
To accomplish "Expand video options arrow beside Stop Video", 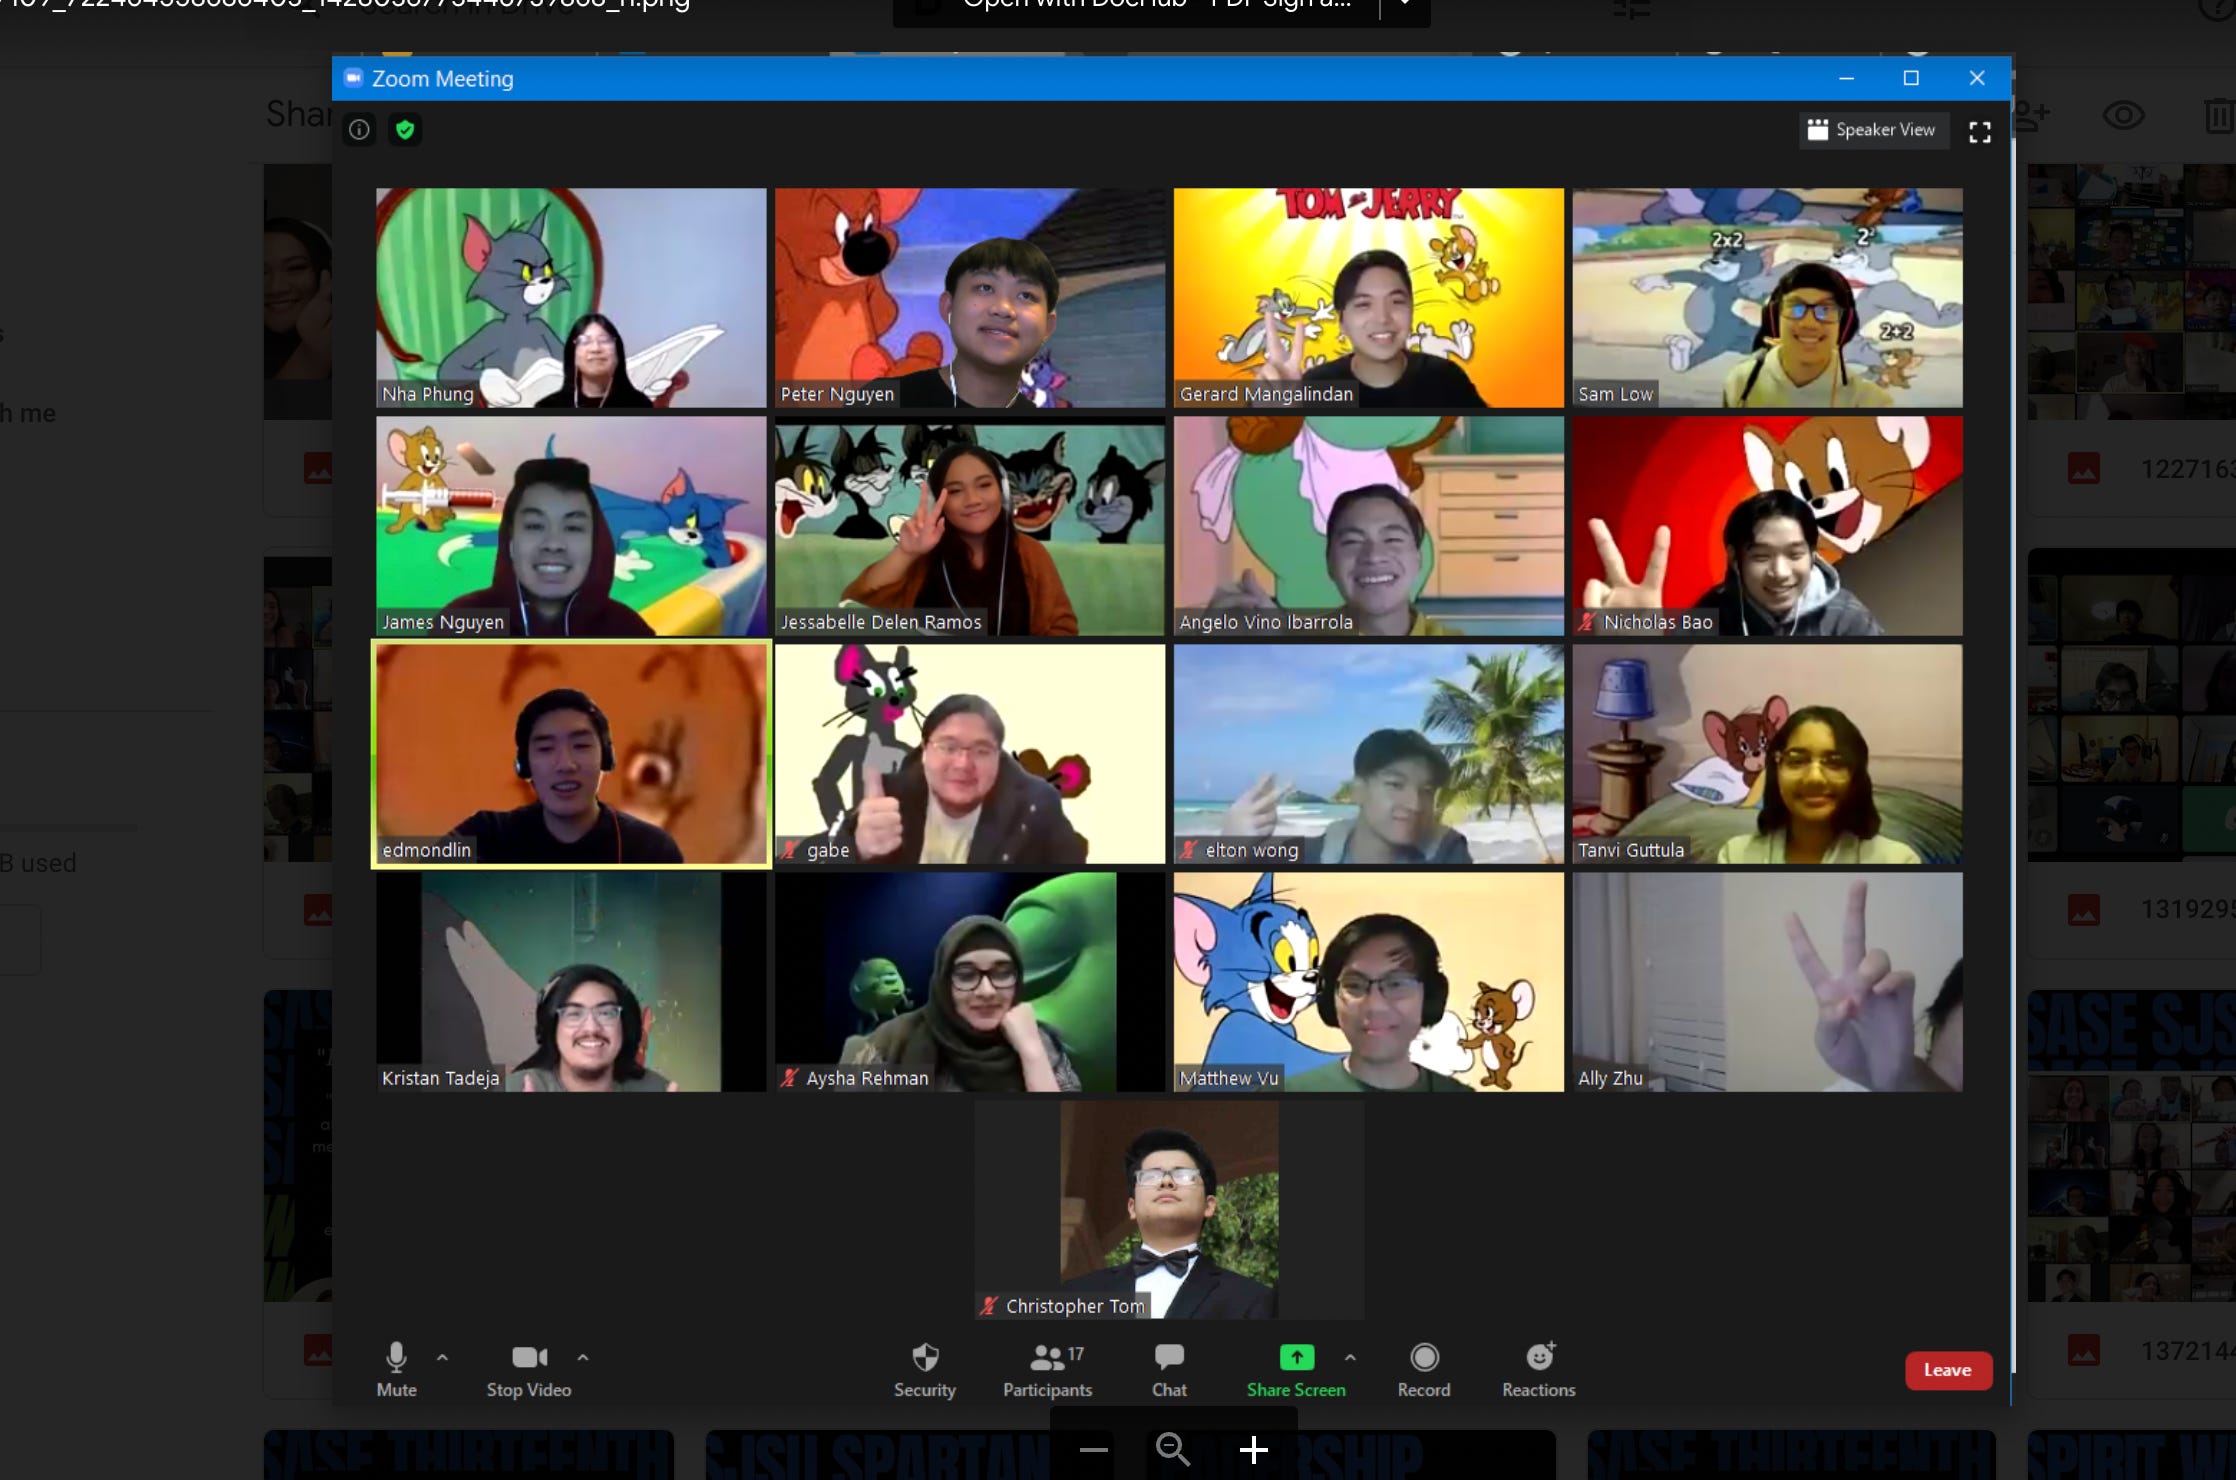I will 583,1357.
